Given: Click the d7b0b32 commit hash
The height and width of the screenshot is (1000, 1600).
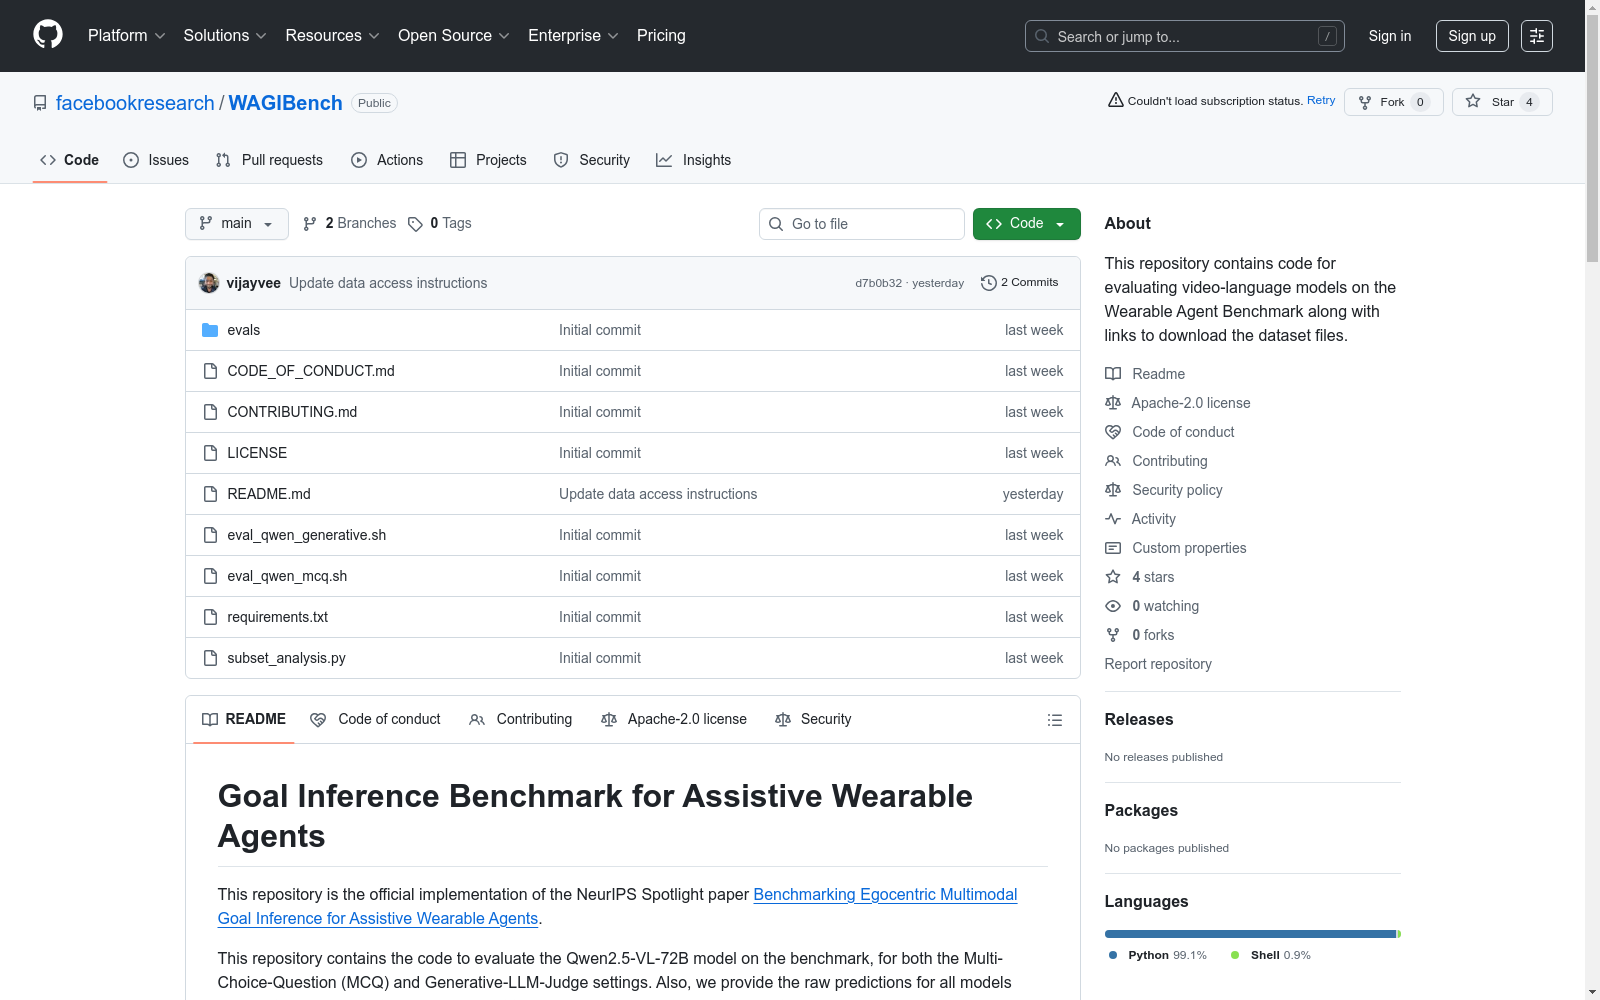Looking at the screenshot, I should (878, 283).
